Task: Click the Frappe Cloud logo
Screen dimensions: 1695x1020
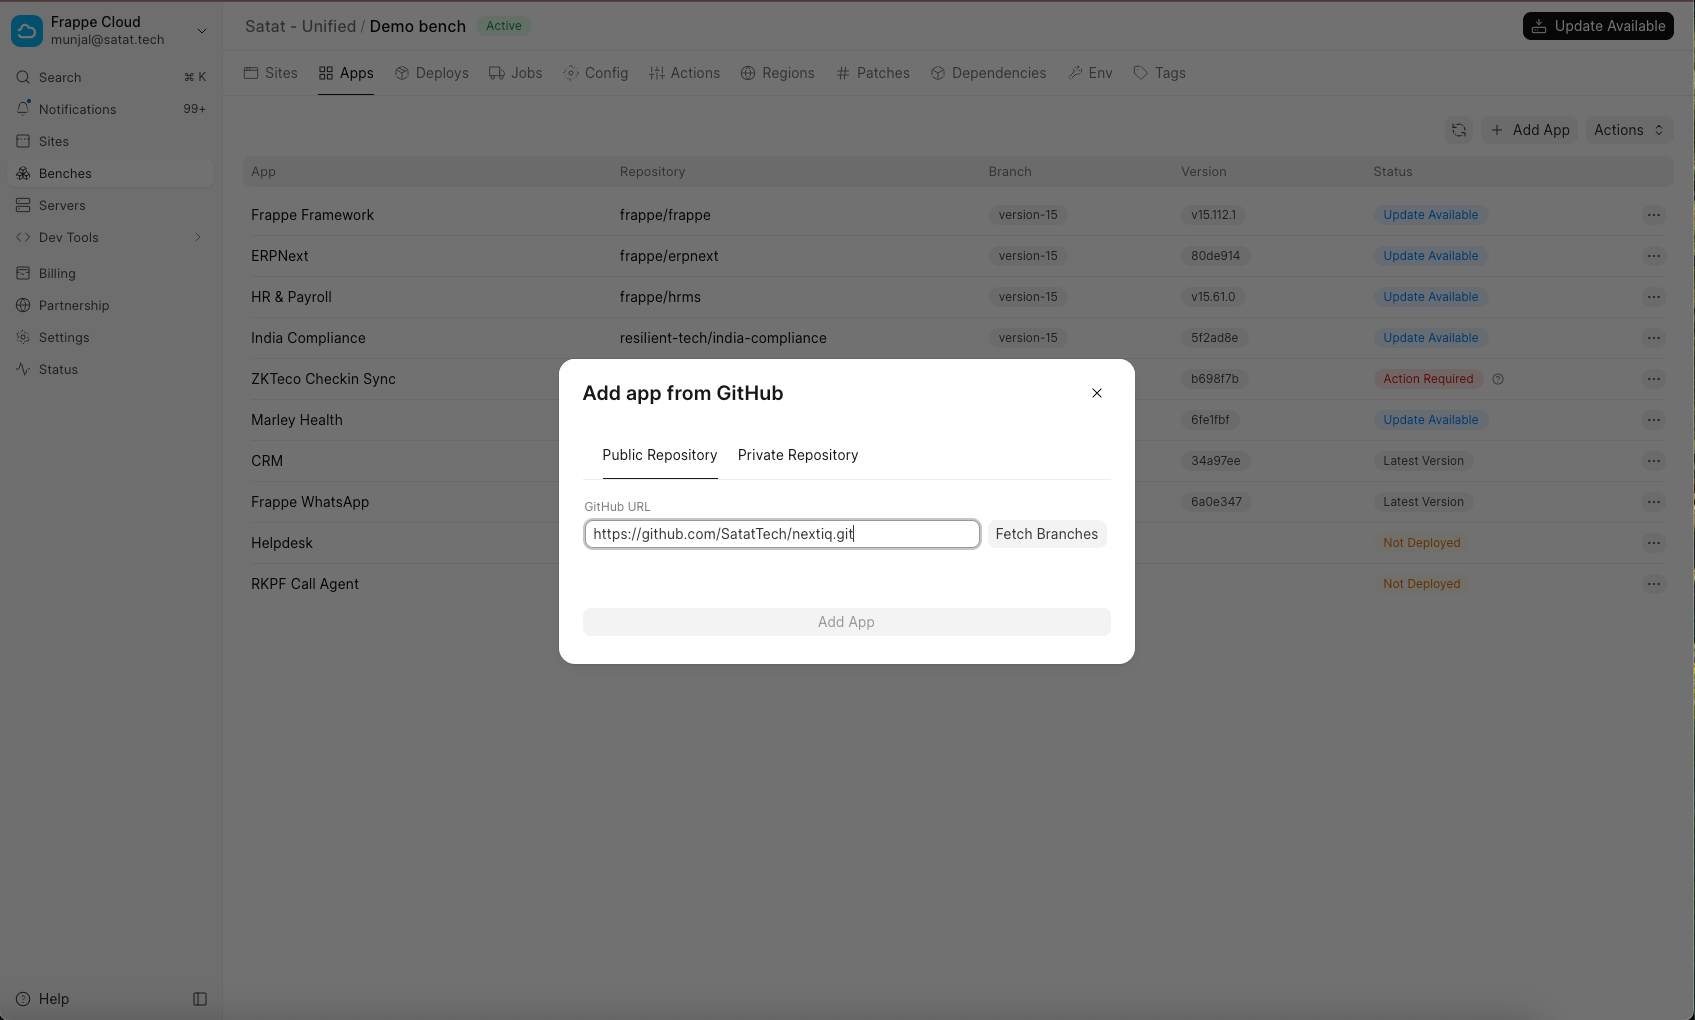Action: 27,30
